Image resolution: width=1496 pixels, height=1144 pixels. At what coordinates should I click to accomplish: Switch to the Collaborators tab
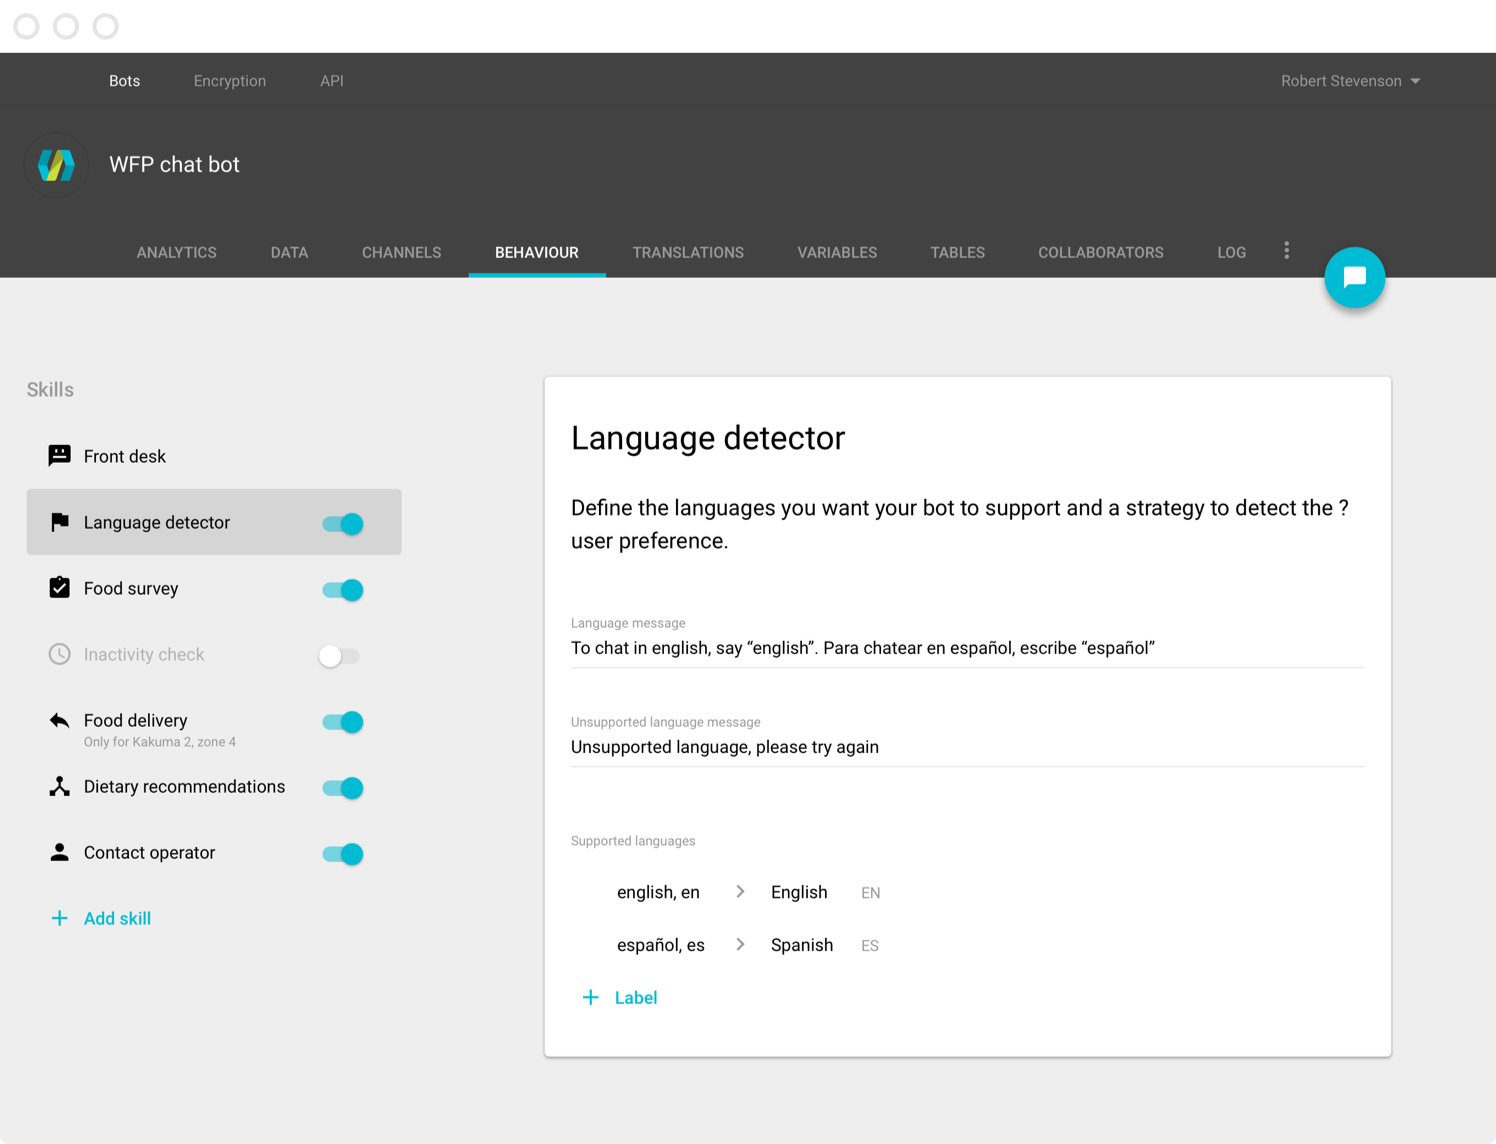(1100, 252)
